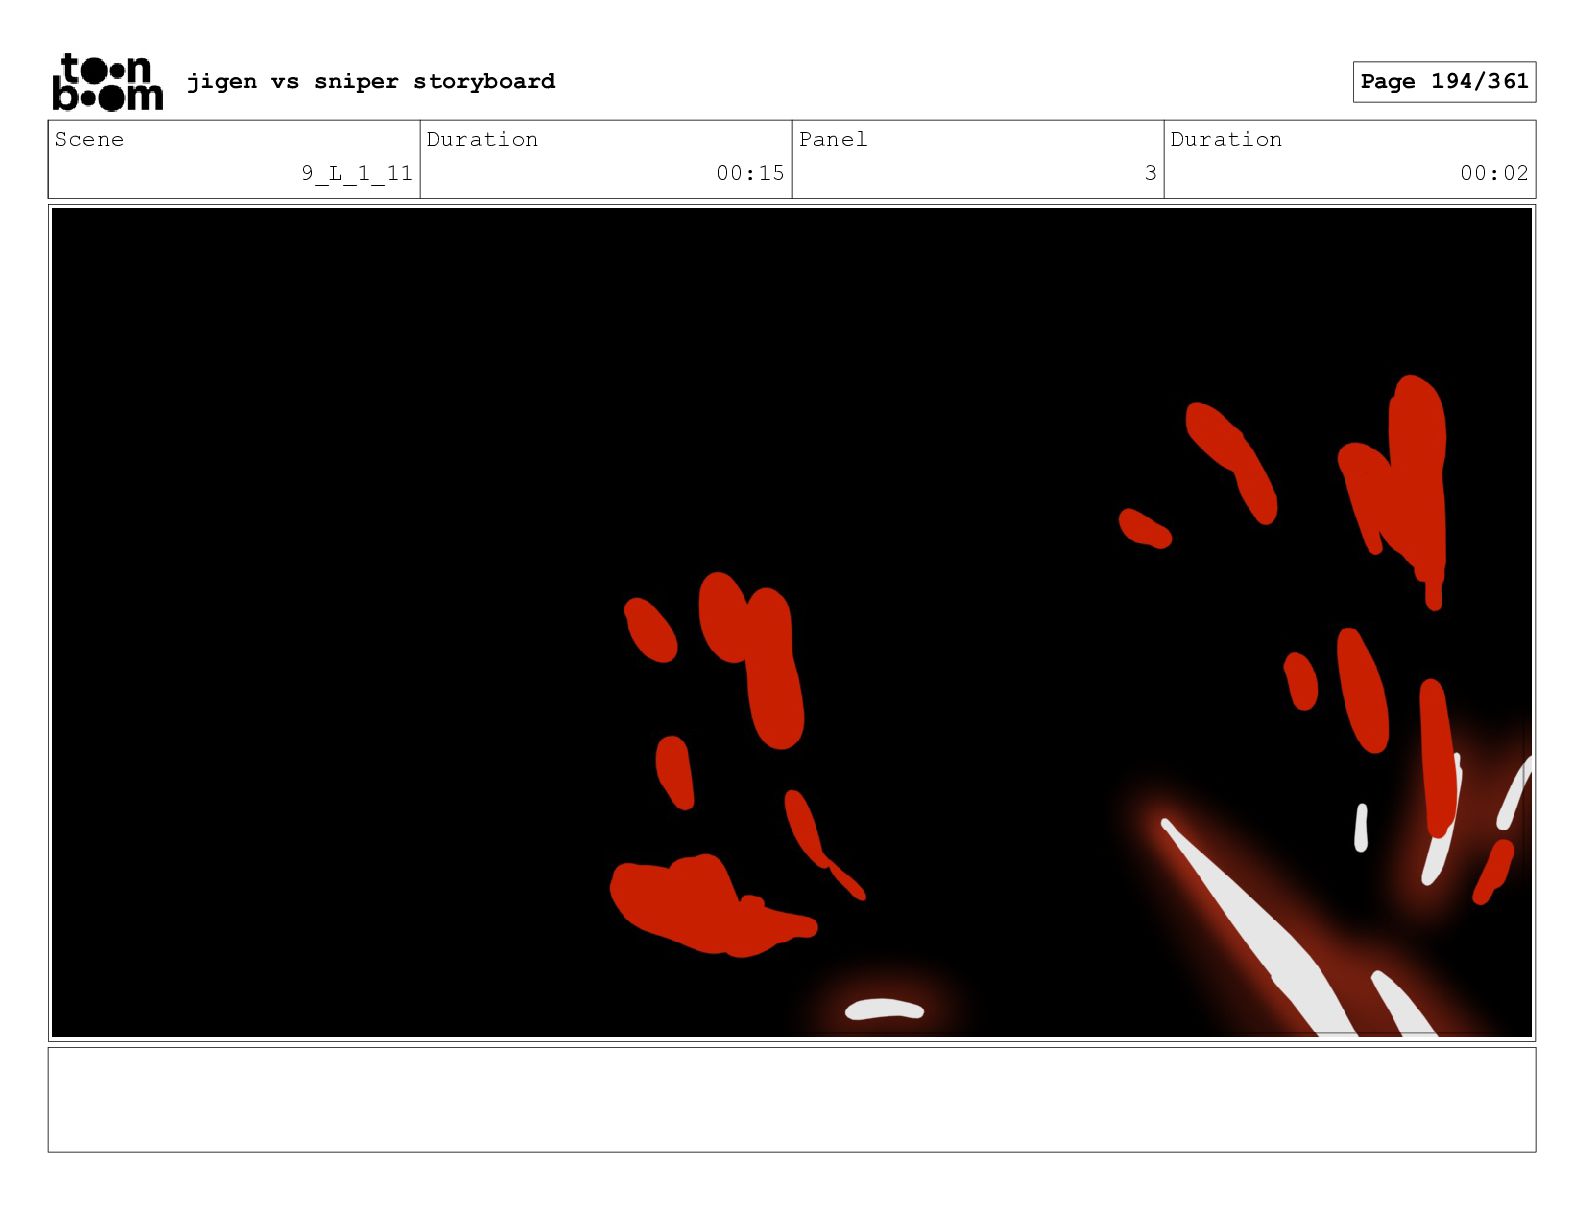Click the Duration label above '00:15'
The width and height of the screenshot is (1584, 1224).
[x=482, y=139]
